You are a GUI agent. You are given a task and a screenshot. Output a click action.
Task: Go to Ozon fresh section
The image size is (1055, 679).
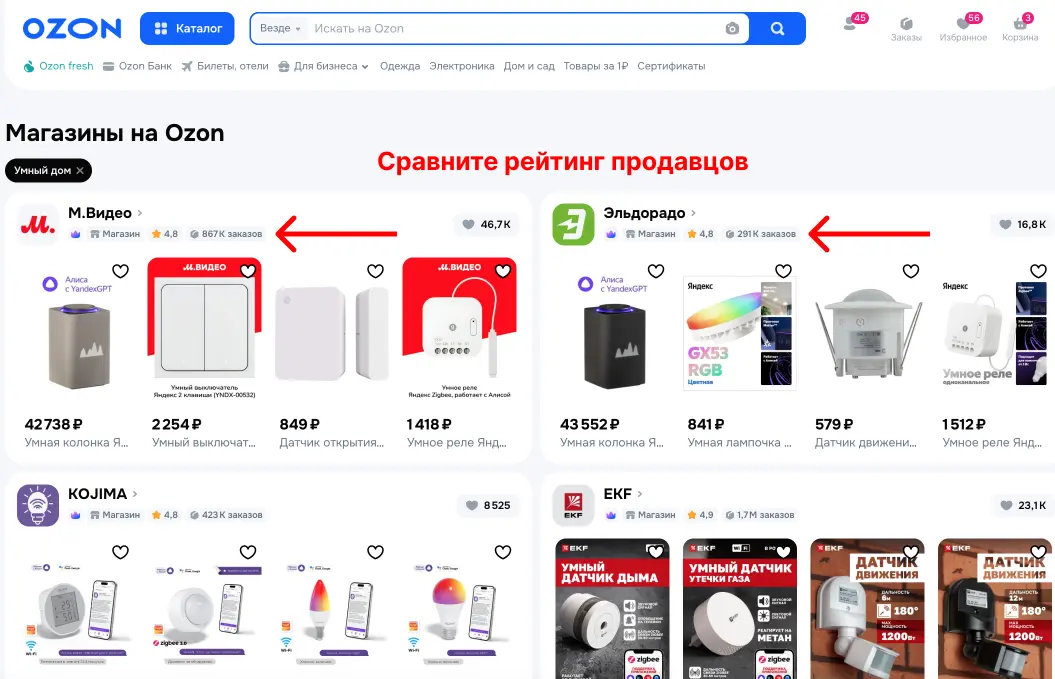59,66
